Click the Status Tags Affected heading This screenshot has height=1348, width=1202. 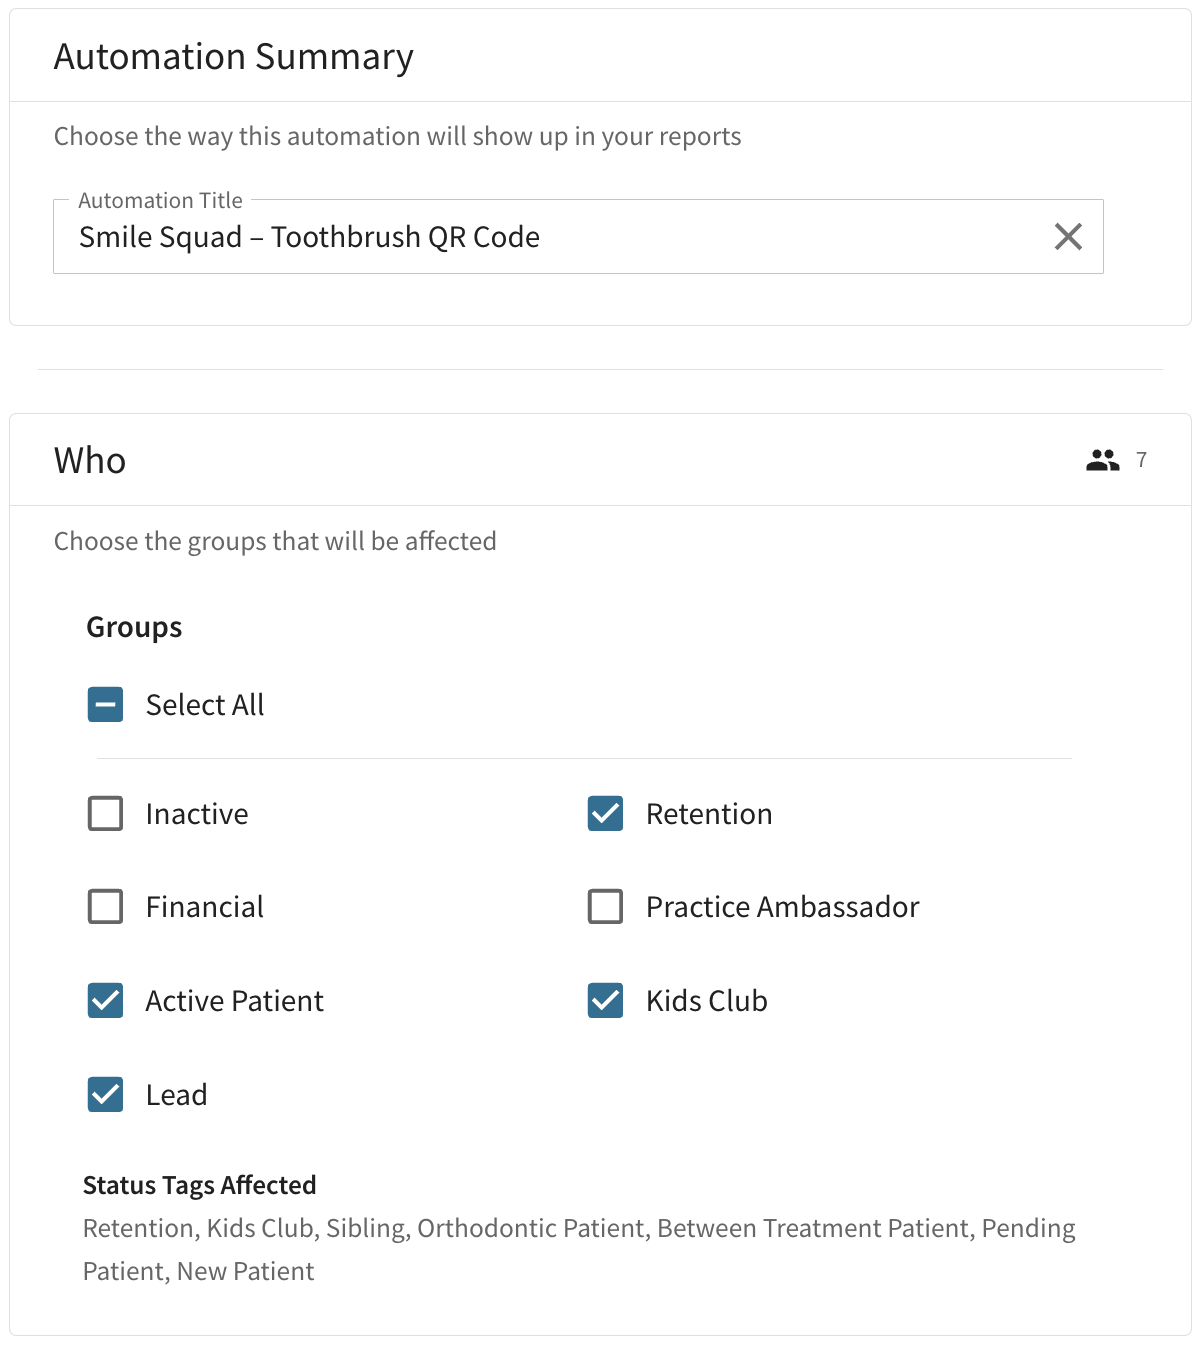[199, 1185]
